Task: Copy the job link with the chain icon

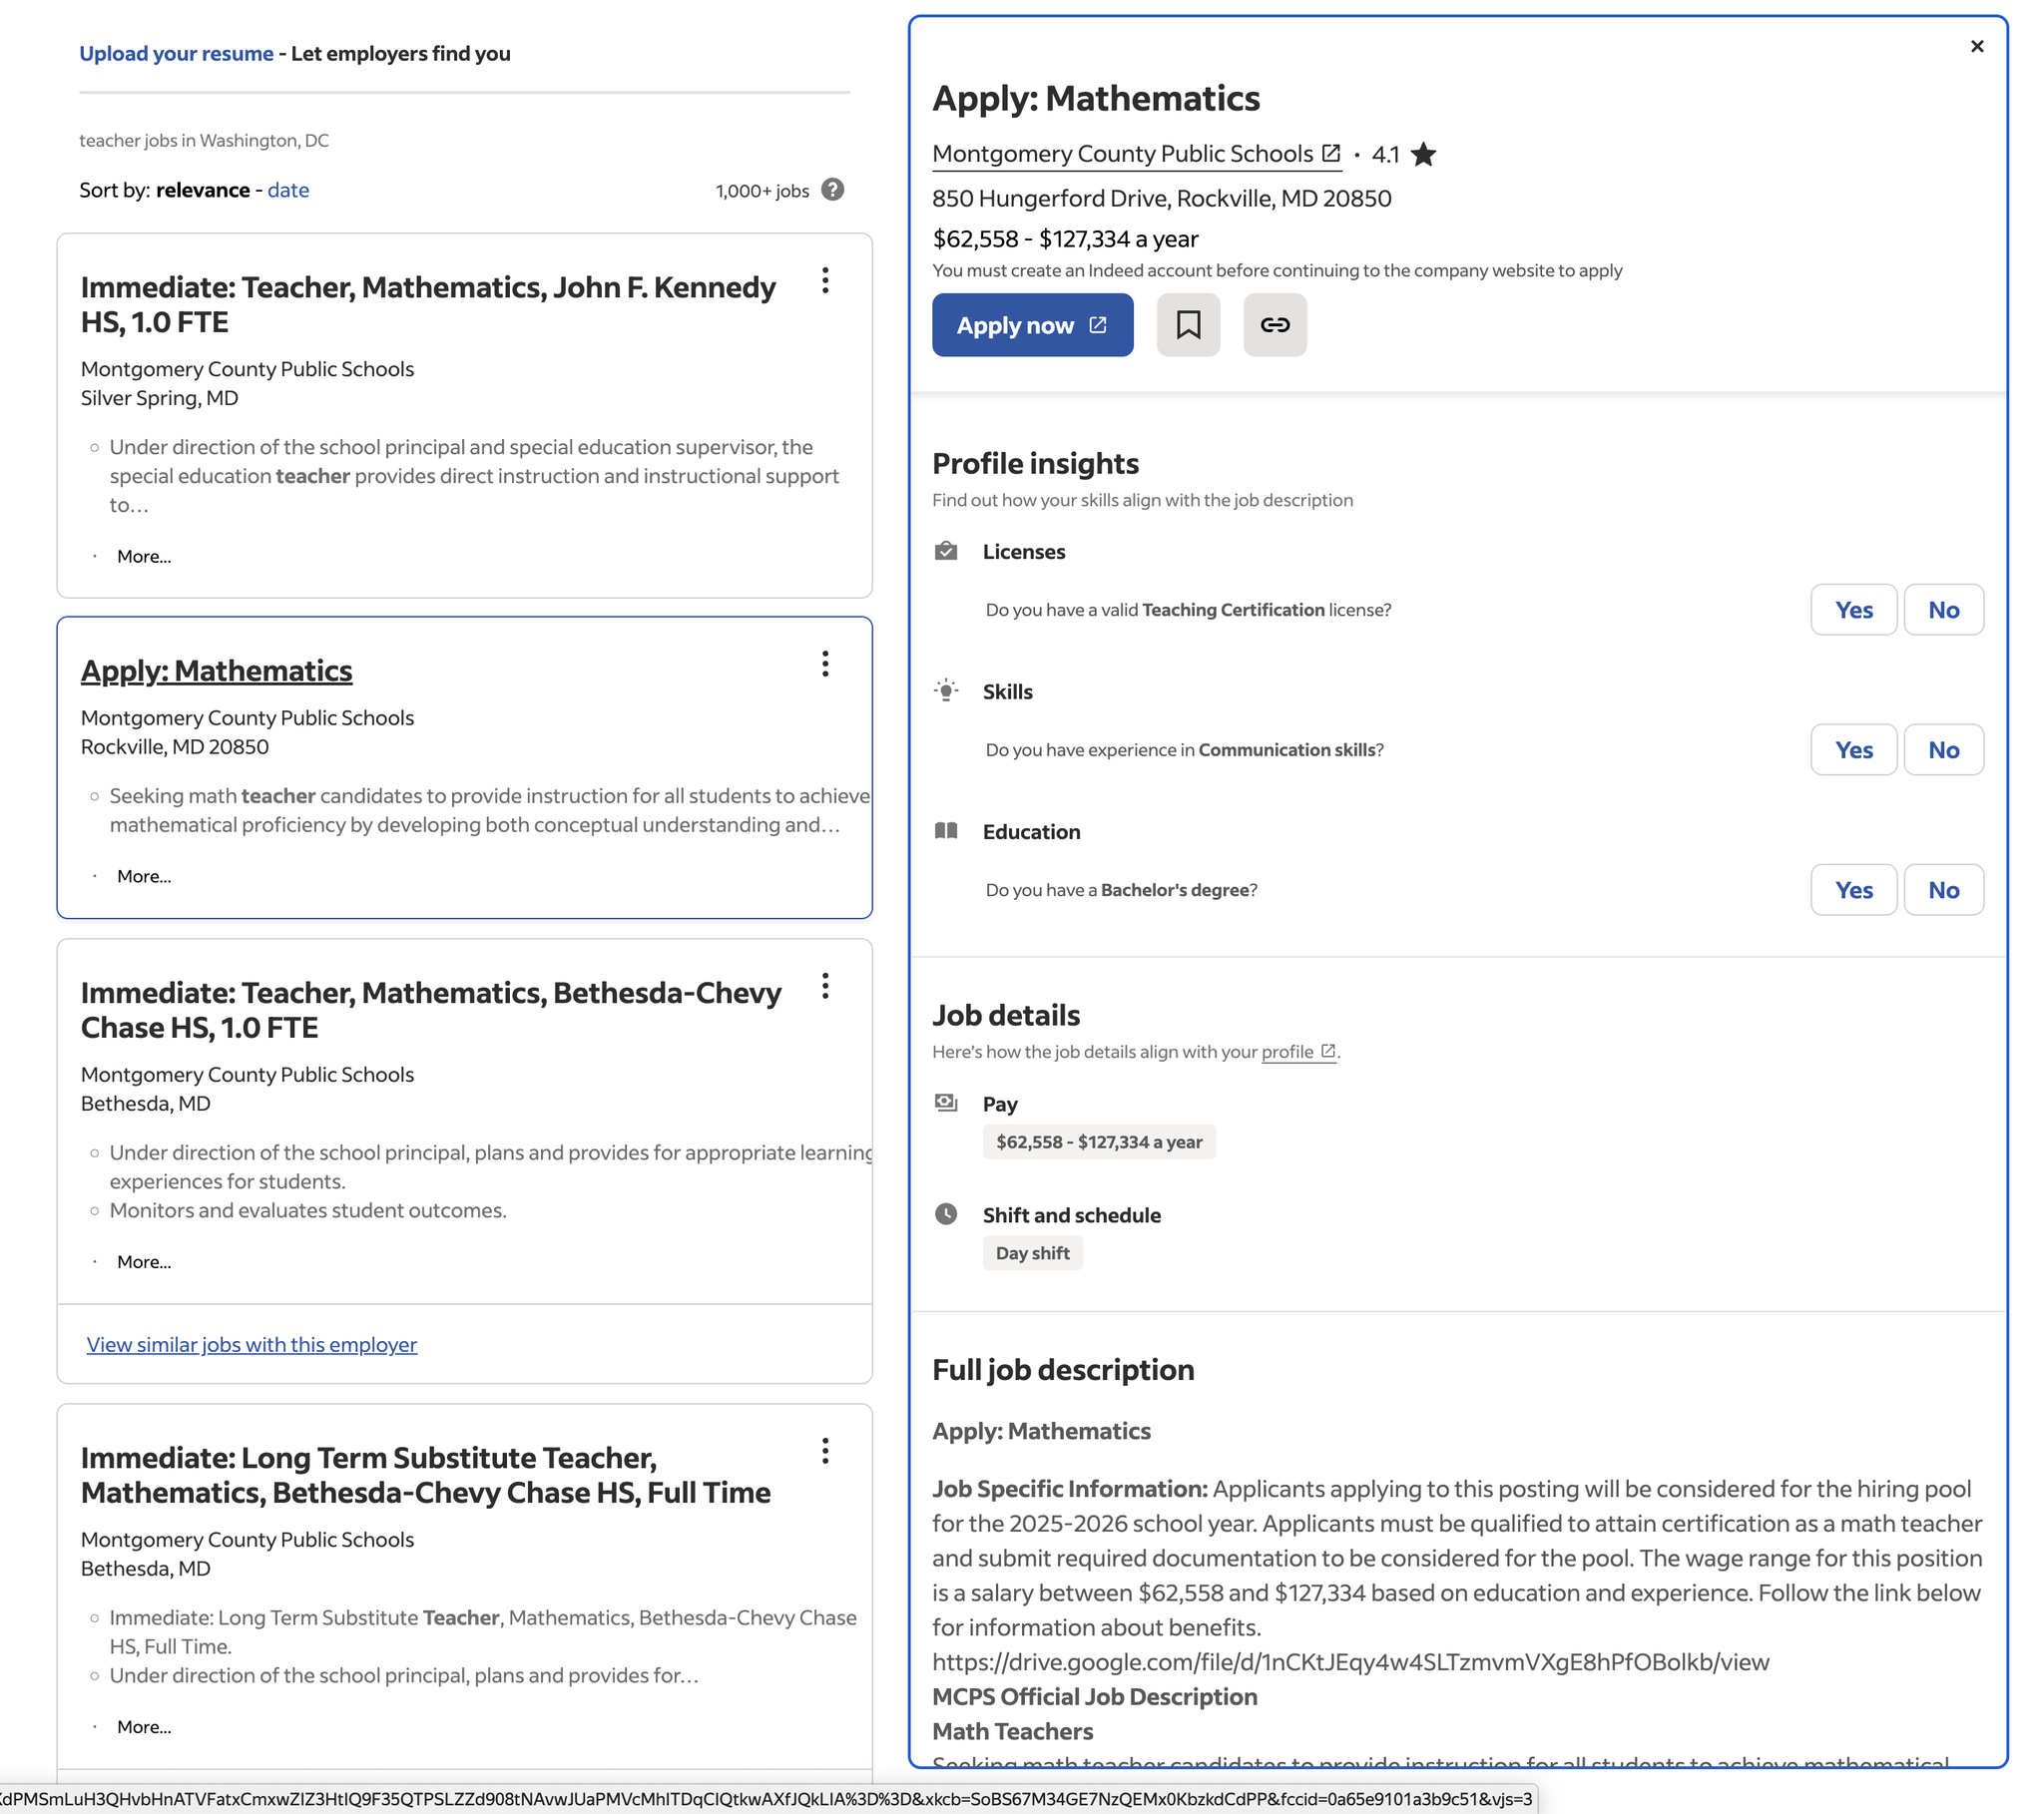Action: [x=1274, y=325]
